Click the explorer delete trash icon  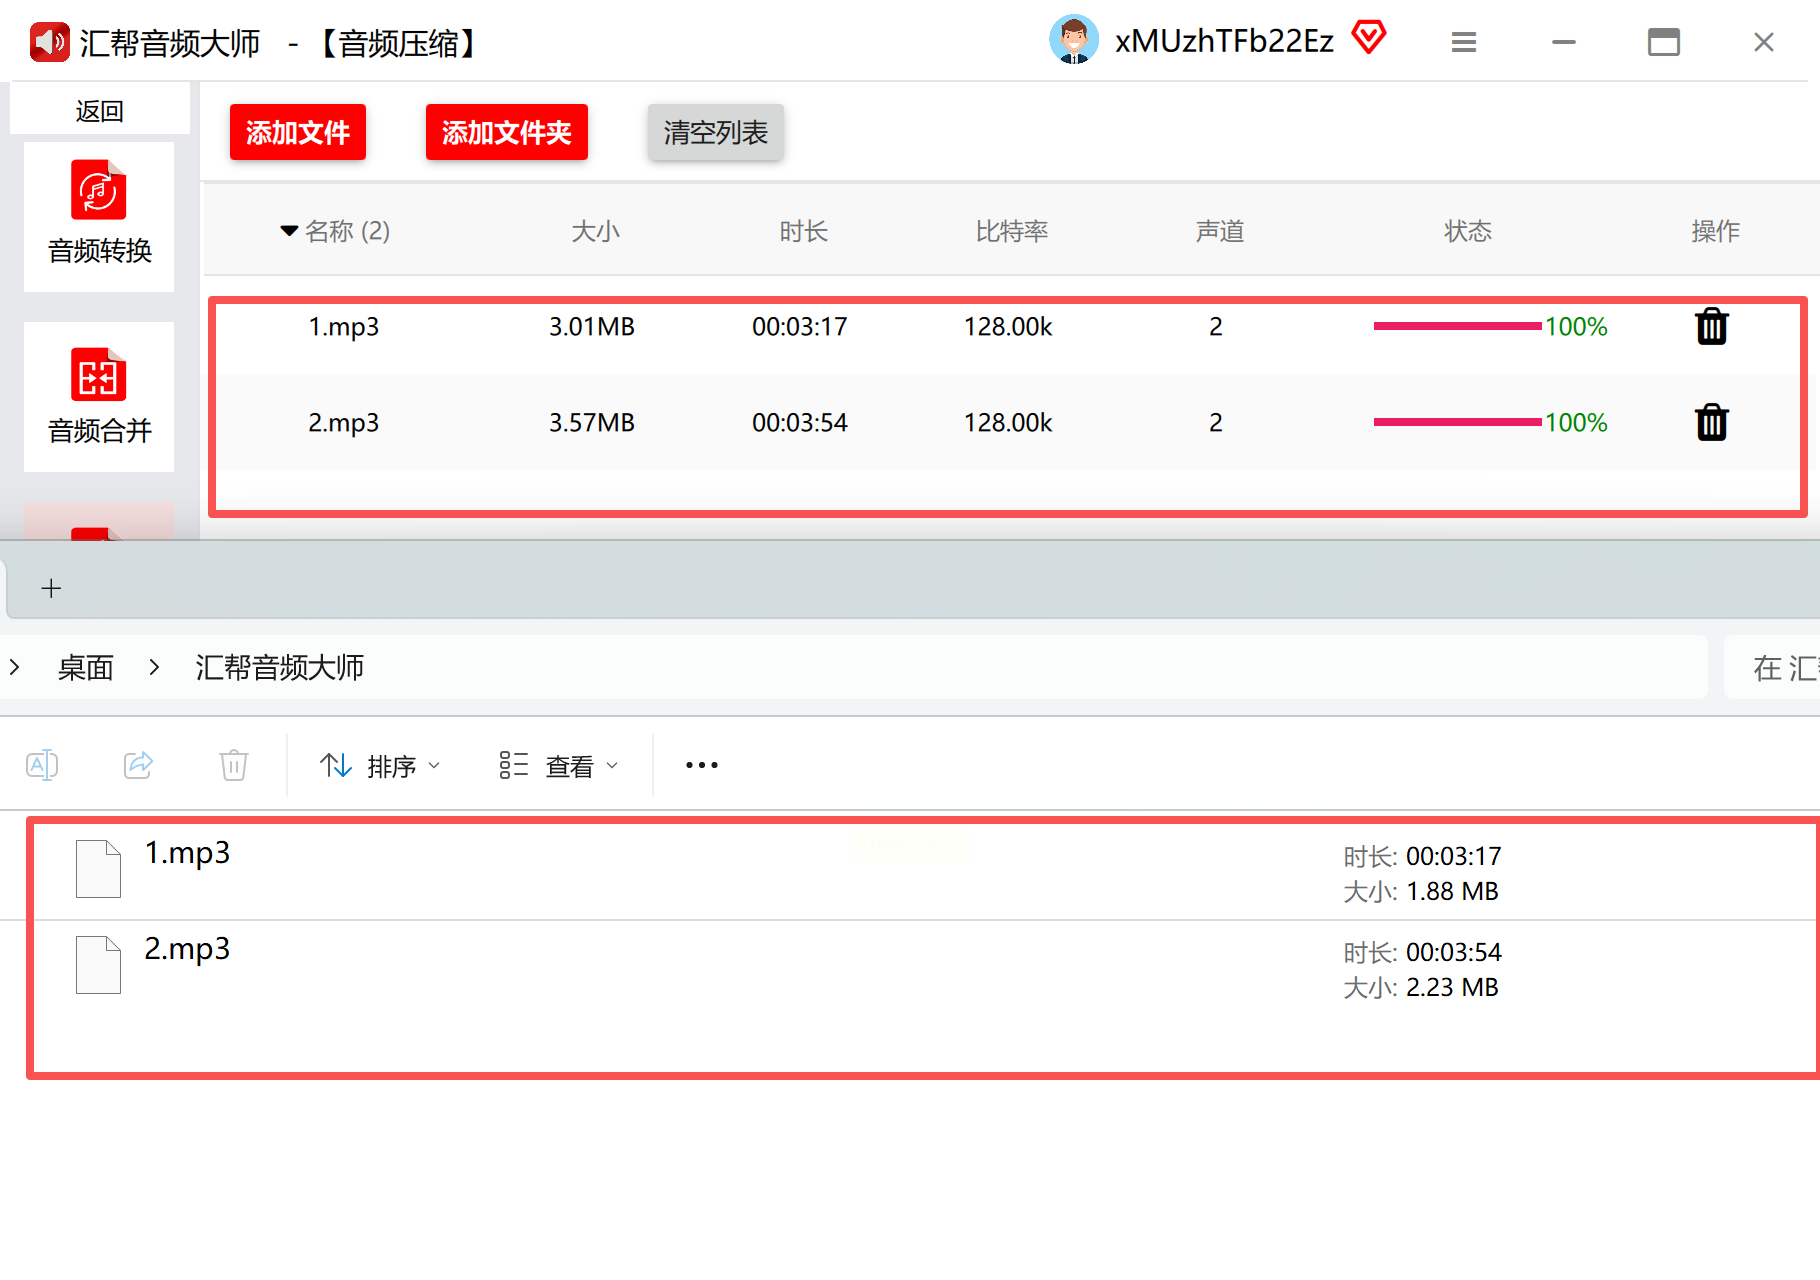(x=234, y=765)
